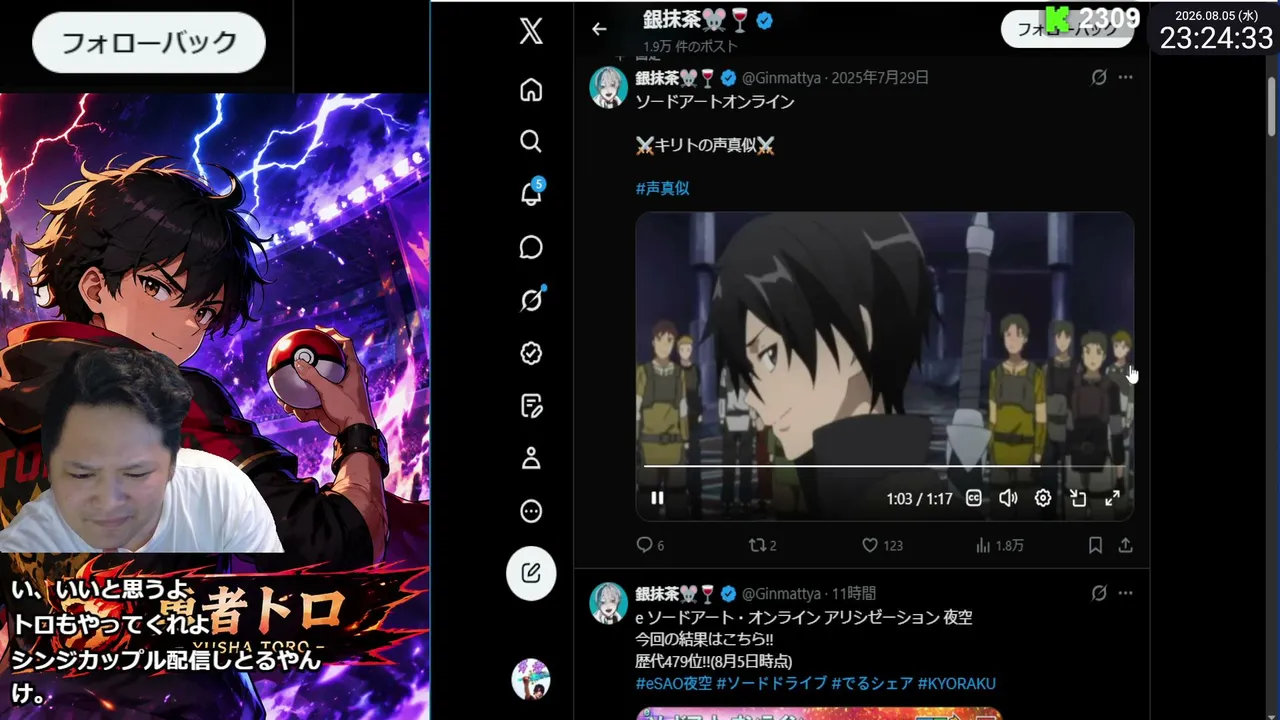Open the X logo home link

tap(531, 31)
